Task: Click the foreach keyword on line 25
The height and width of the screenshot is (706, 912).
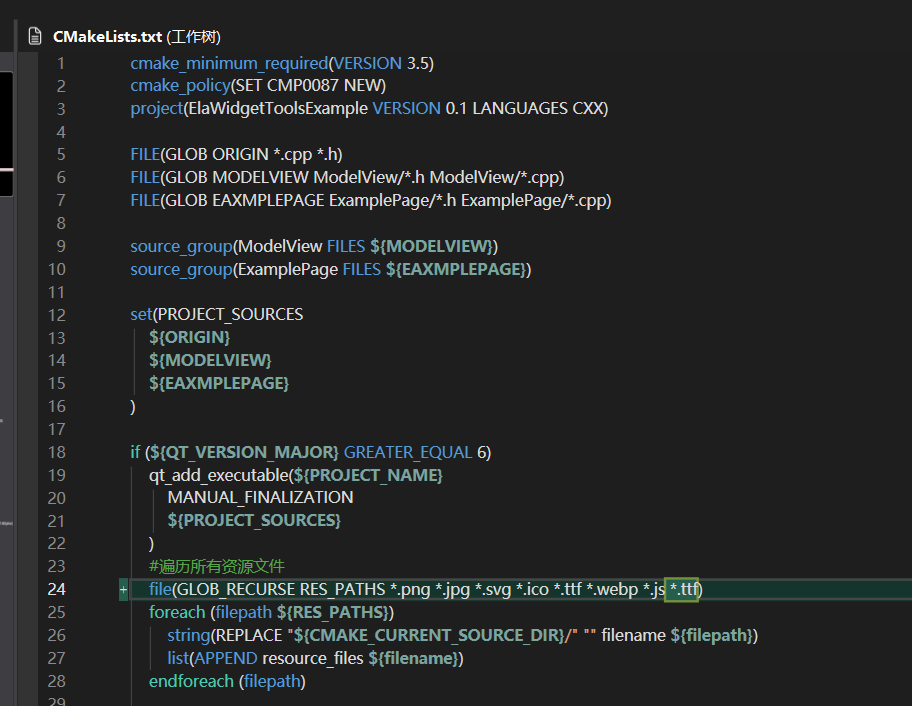Action: click(177, 612)
